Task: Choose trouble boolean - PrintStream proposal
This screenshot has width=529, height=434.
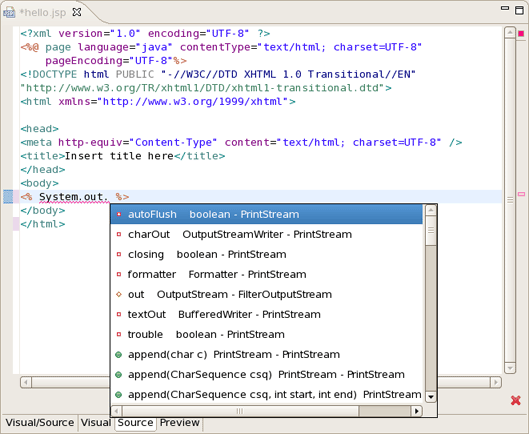Action: [x=267, y=334]
